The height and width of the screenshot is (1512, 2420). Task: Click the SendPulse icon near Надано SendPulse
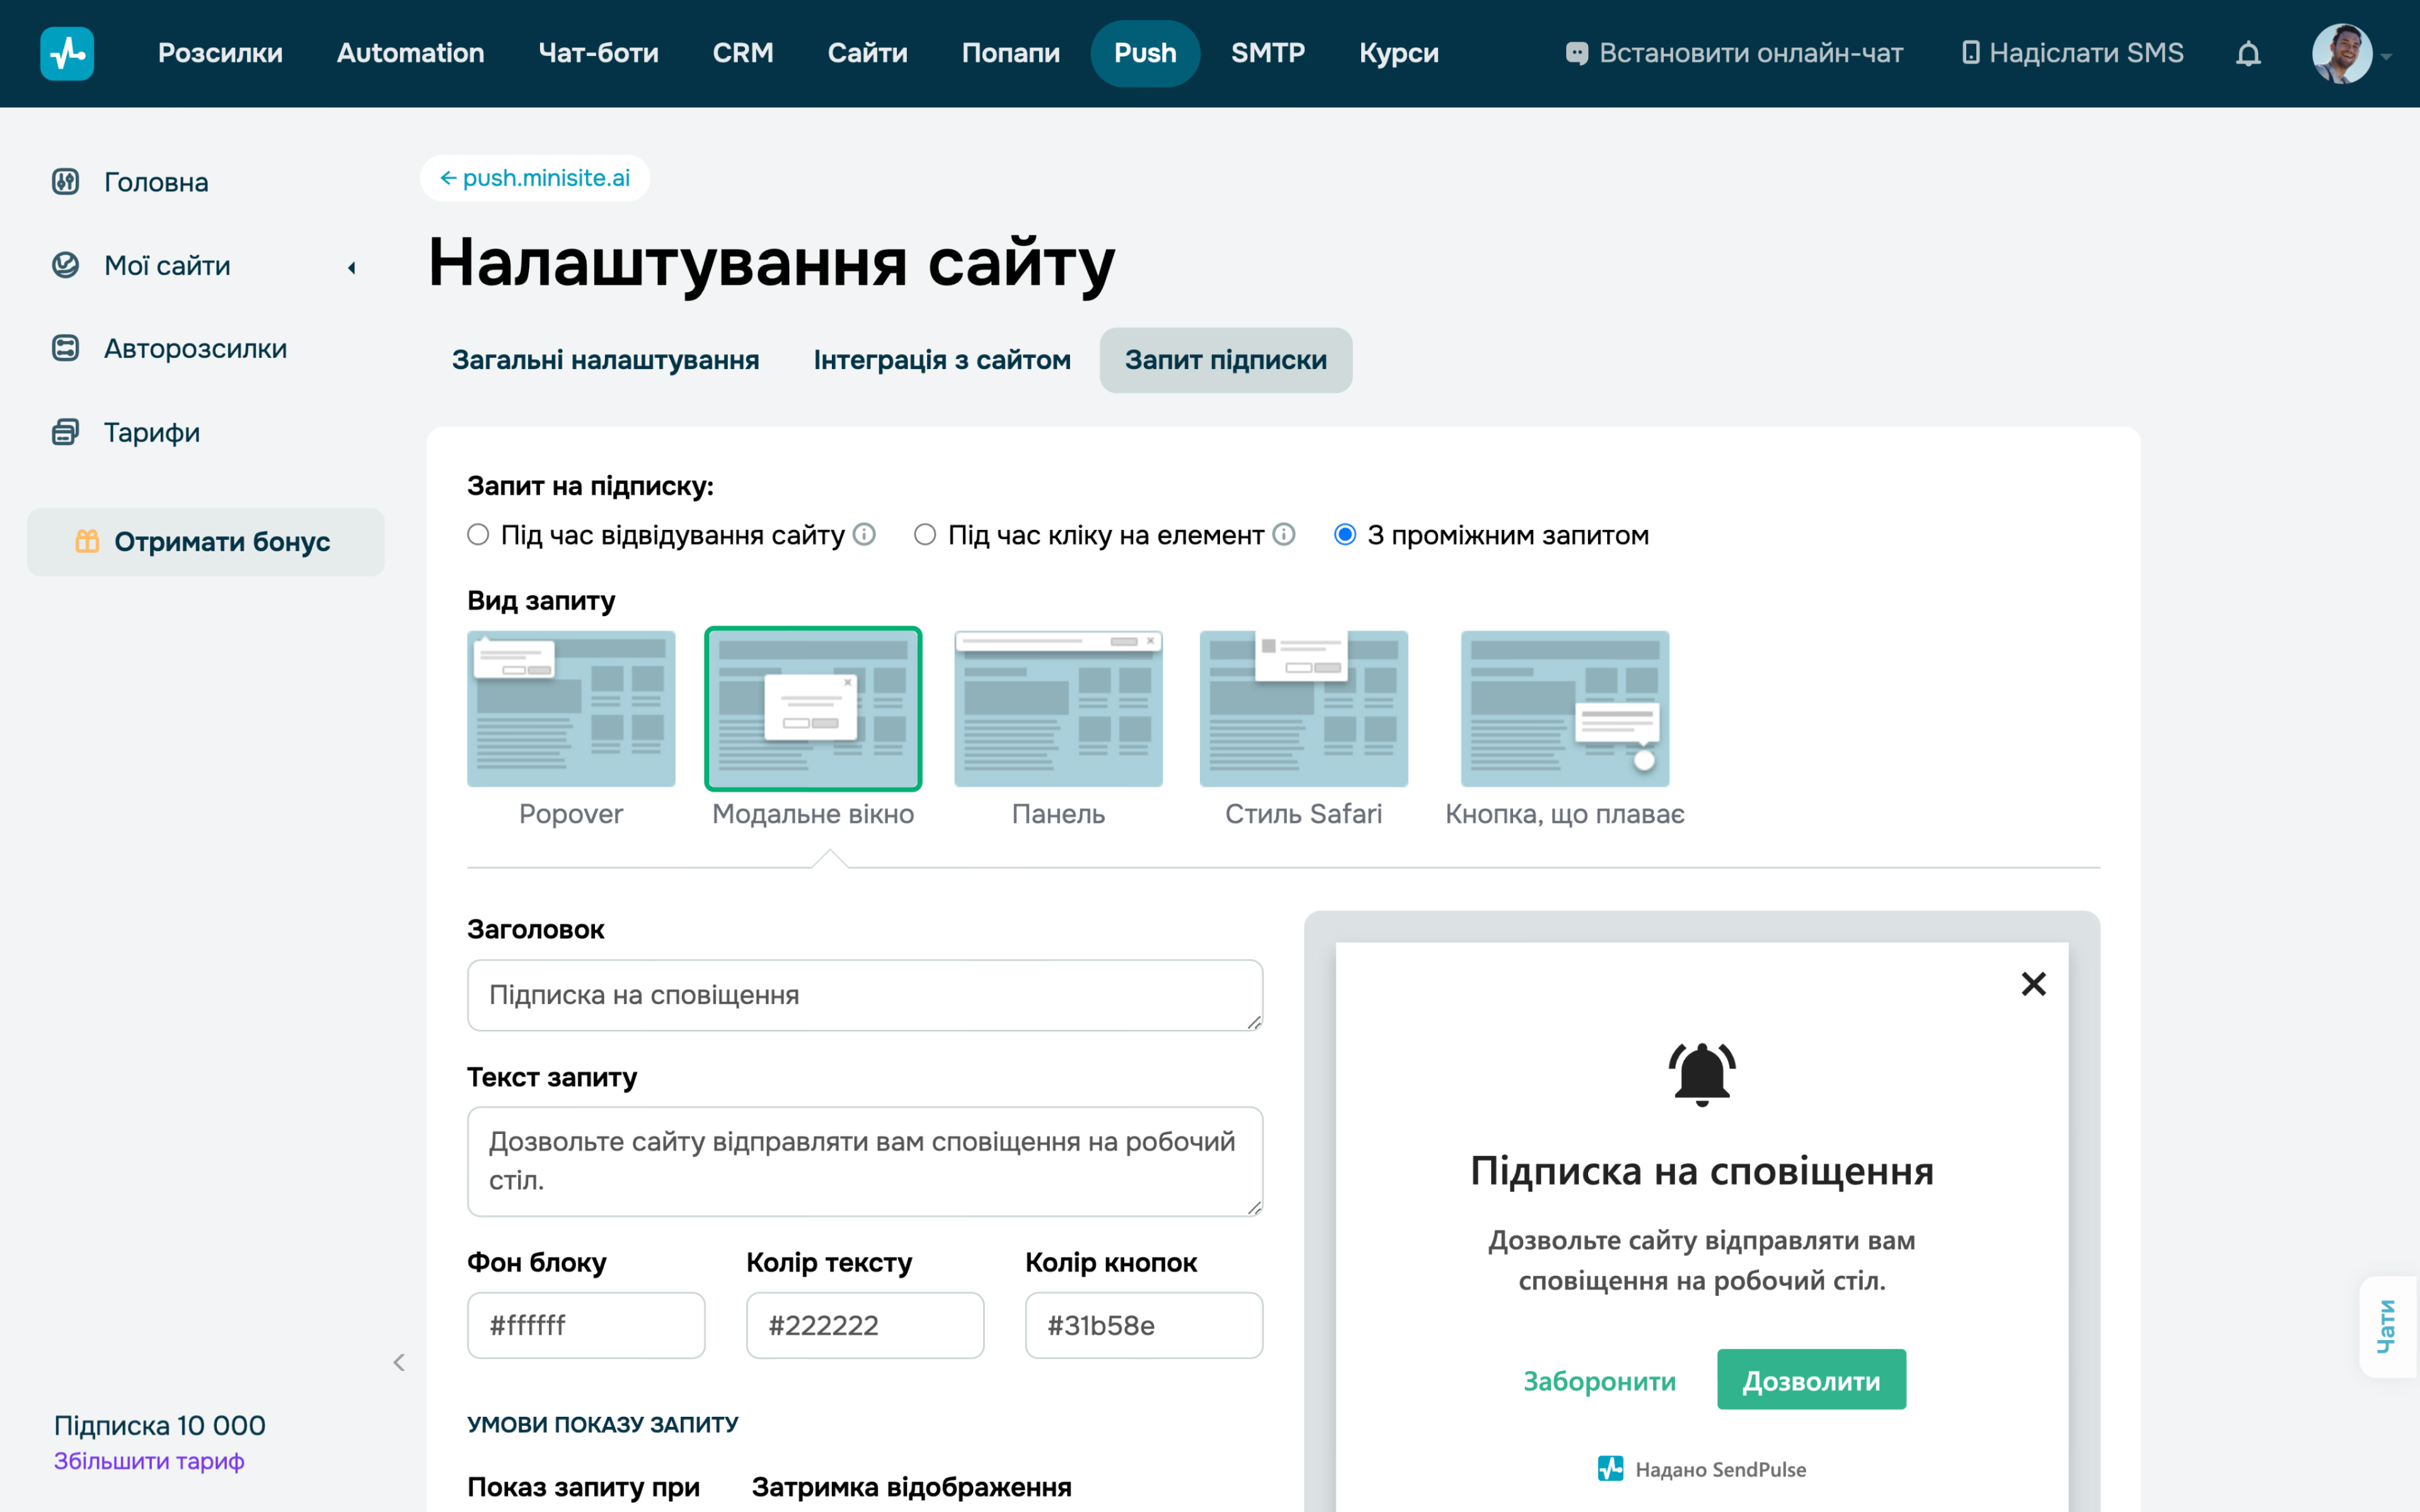pos(1610,1469)
